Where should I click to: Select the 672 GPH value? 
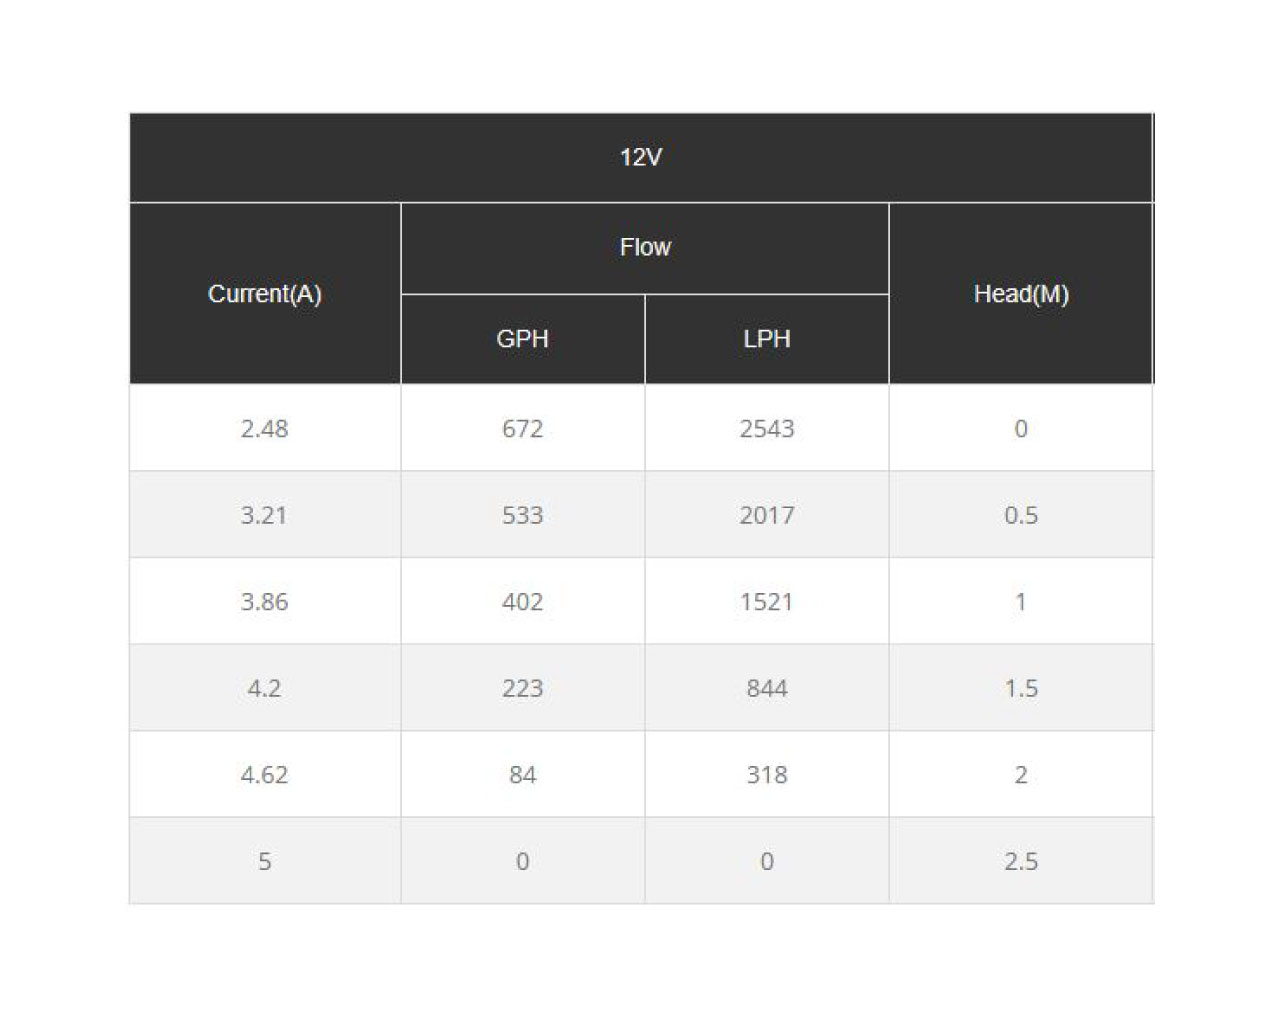pyautogui.click(x=523, y=428)
